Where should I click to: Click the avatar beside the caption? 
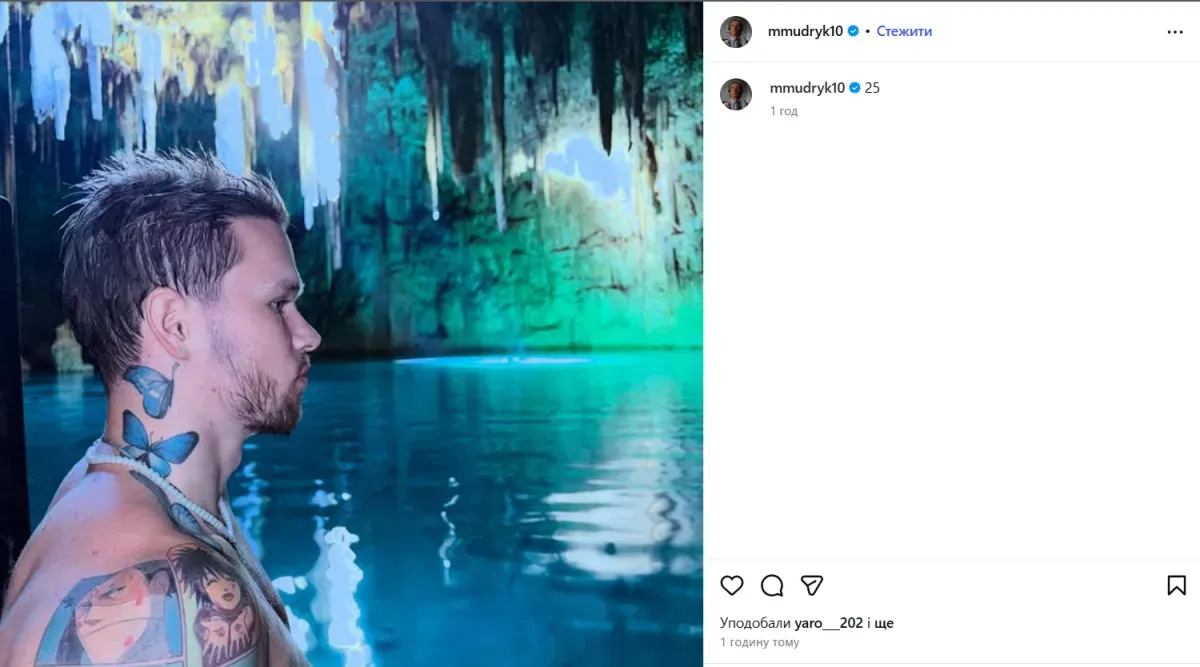[x=736, y=94]
